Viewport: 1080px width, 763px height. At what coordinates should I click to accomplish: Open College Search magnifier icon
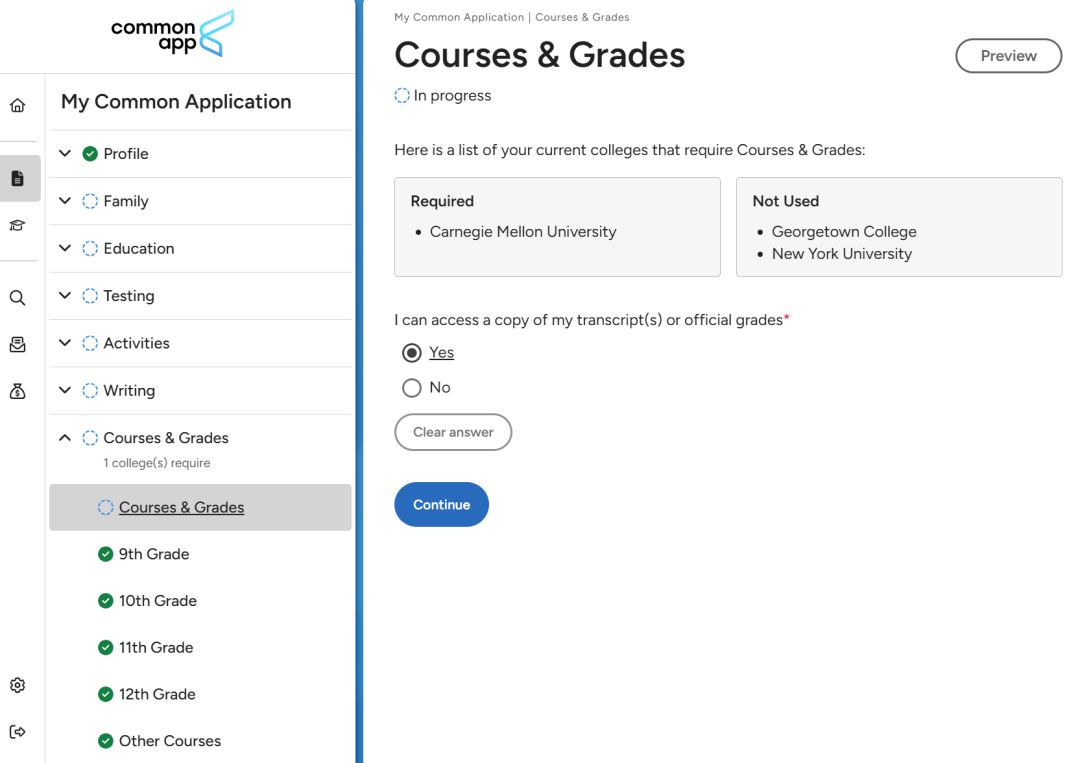tap(18, 297)
